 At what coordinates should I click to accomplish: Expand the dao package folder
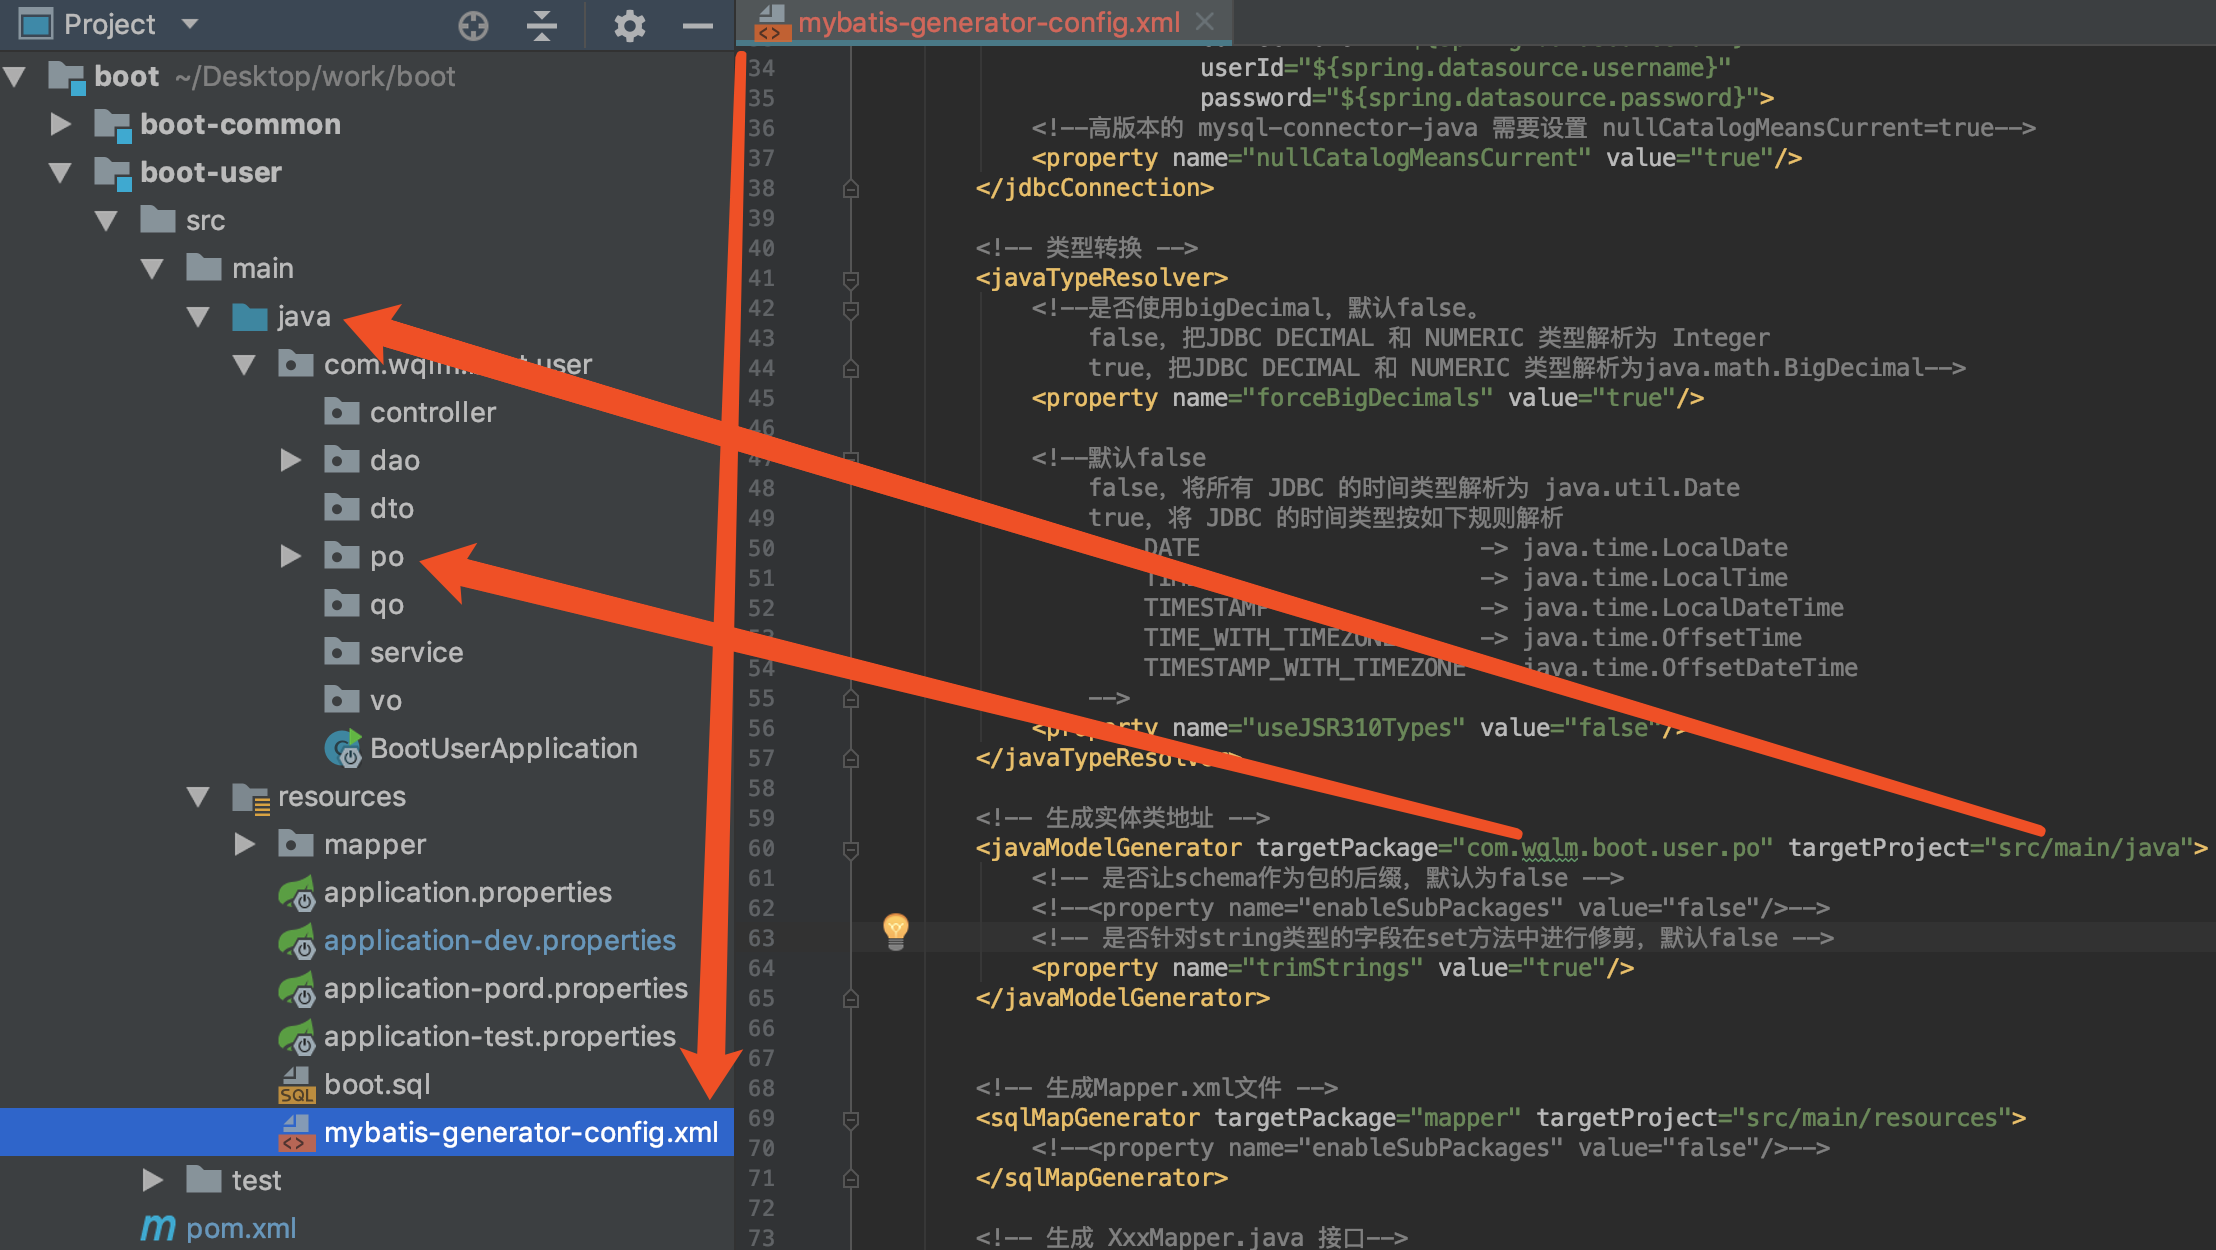(291, 460)
